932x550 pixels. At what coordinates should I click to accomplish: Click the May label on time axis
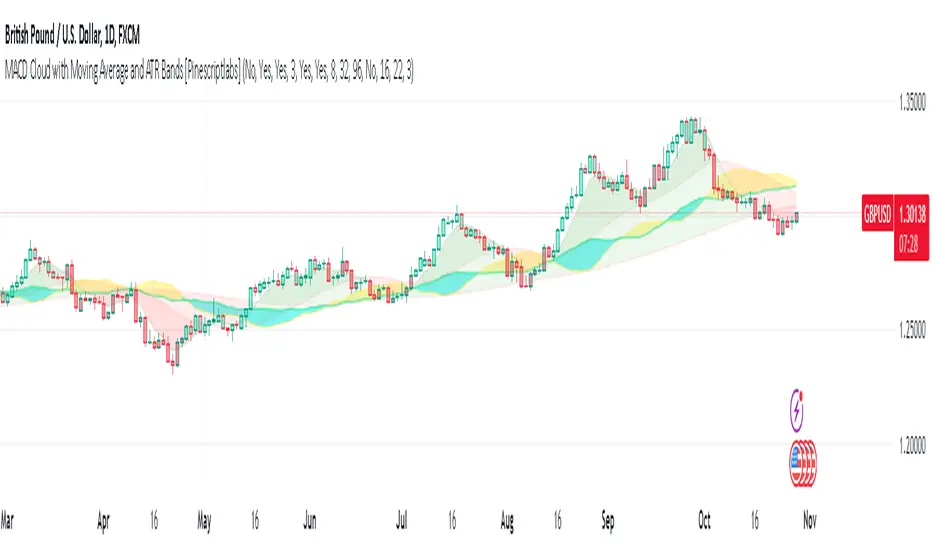point(204,521)
